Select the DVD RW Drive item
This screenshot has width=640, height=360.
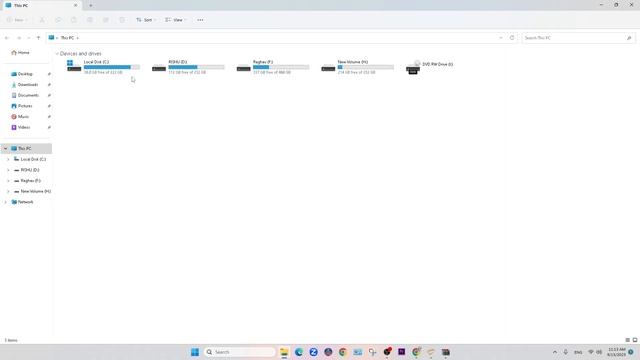tap(430, 67)
